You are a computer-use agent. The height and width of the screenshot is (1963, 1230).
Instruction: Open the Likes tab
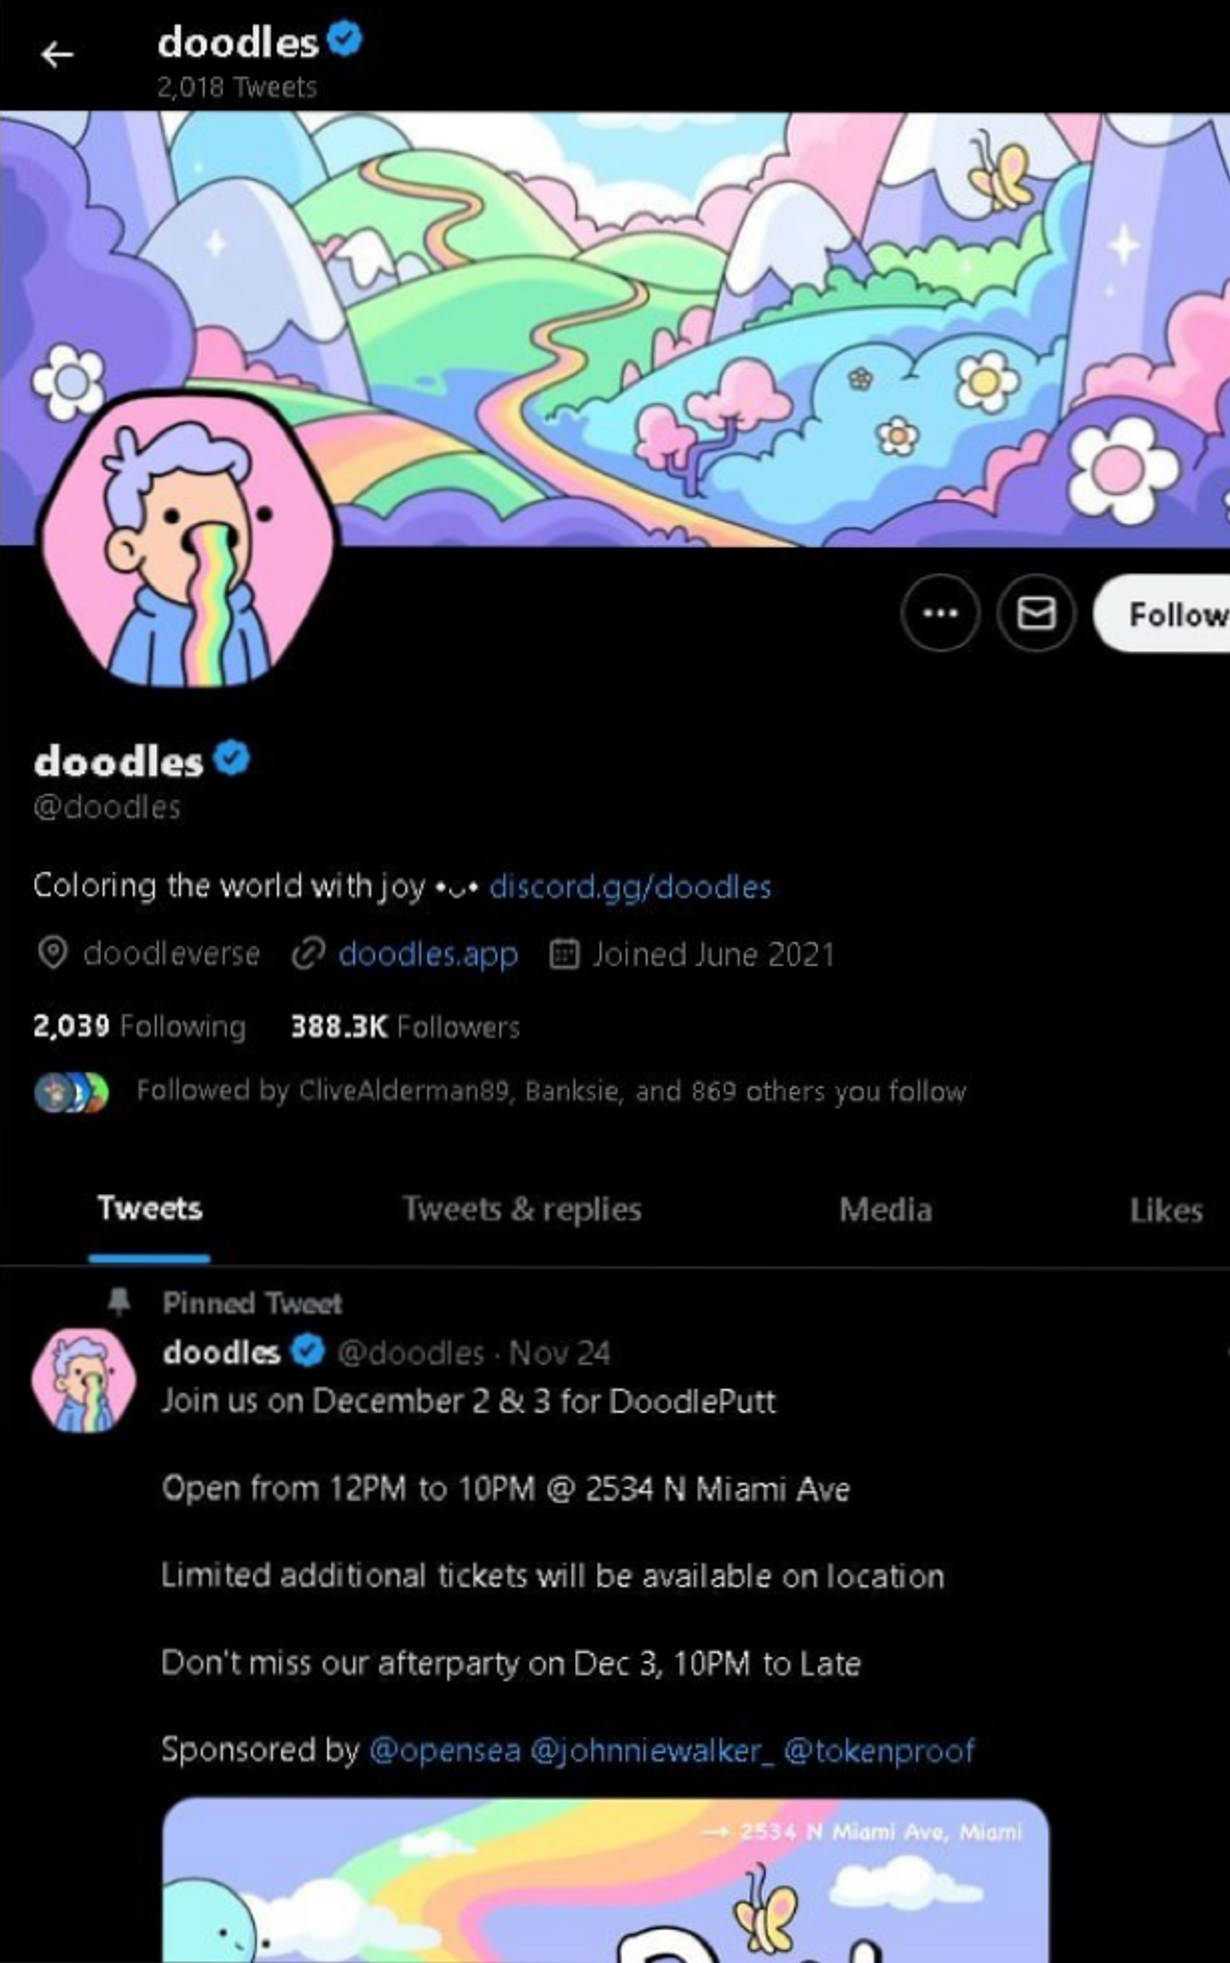(x=1165, y=1210)
